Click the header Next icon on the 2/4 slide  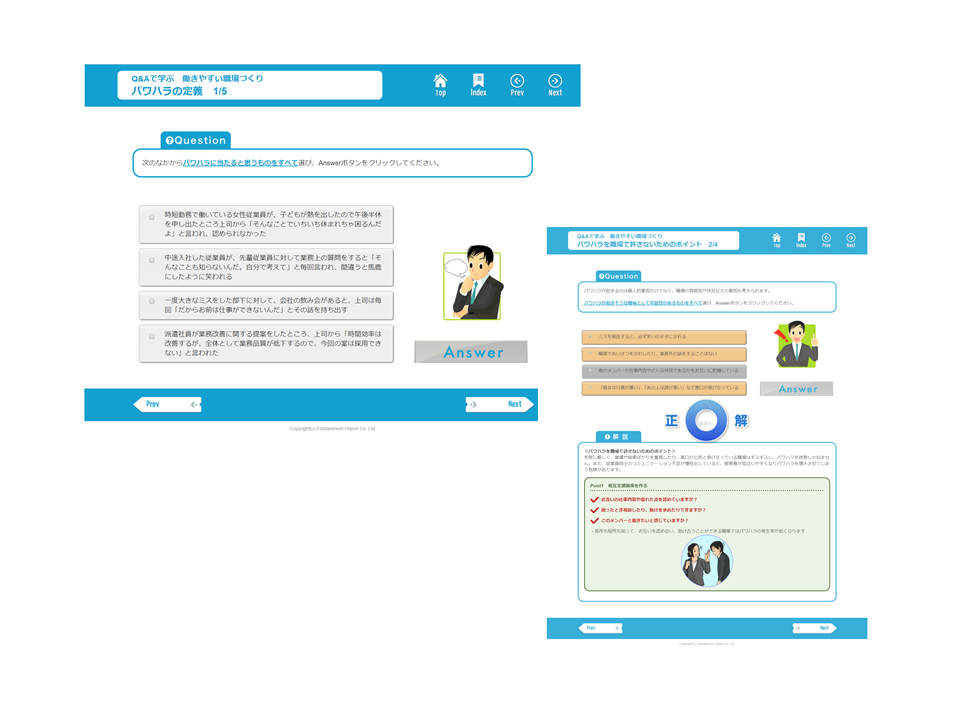click(x=850, y=240)
